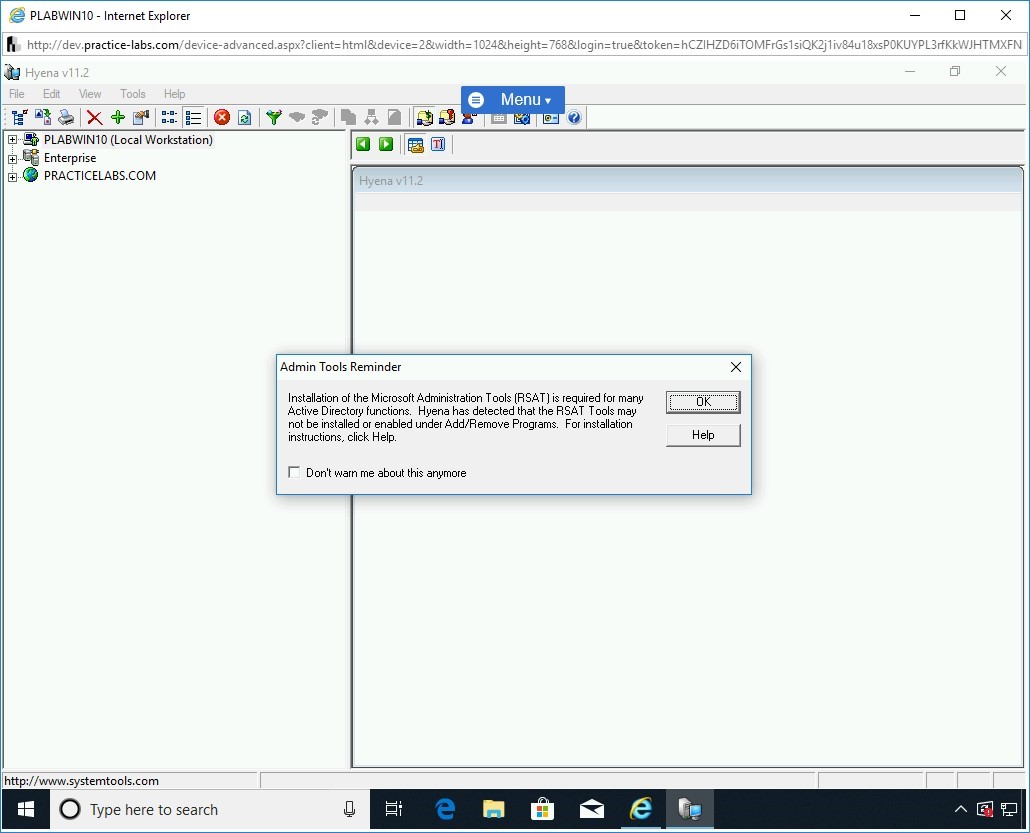Click the green back arrow icon
This screenshot has width=1030, height=833.
(363, 145)
